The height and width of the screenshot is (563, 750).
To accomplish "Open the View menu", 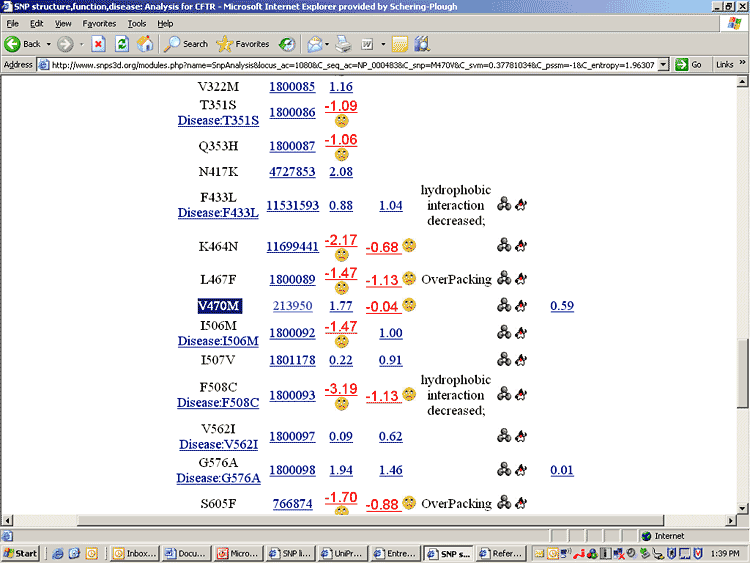I will 63,23.
